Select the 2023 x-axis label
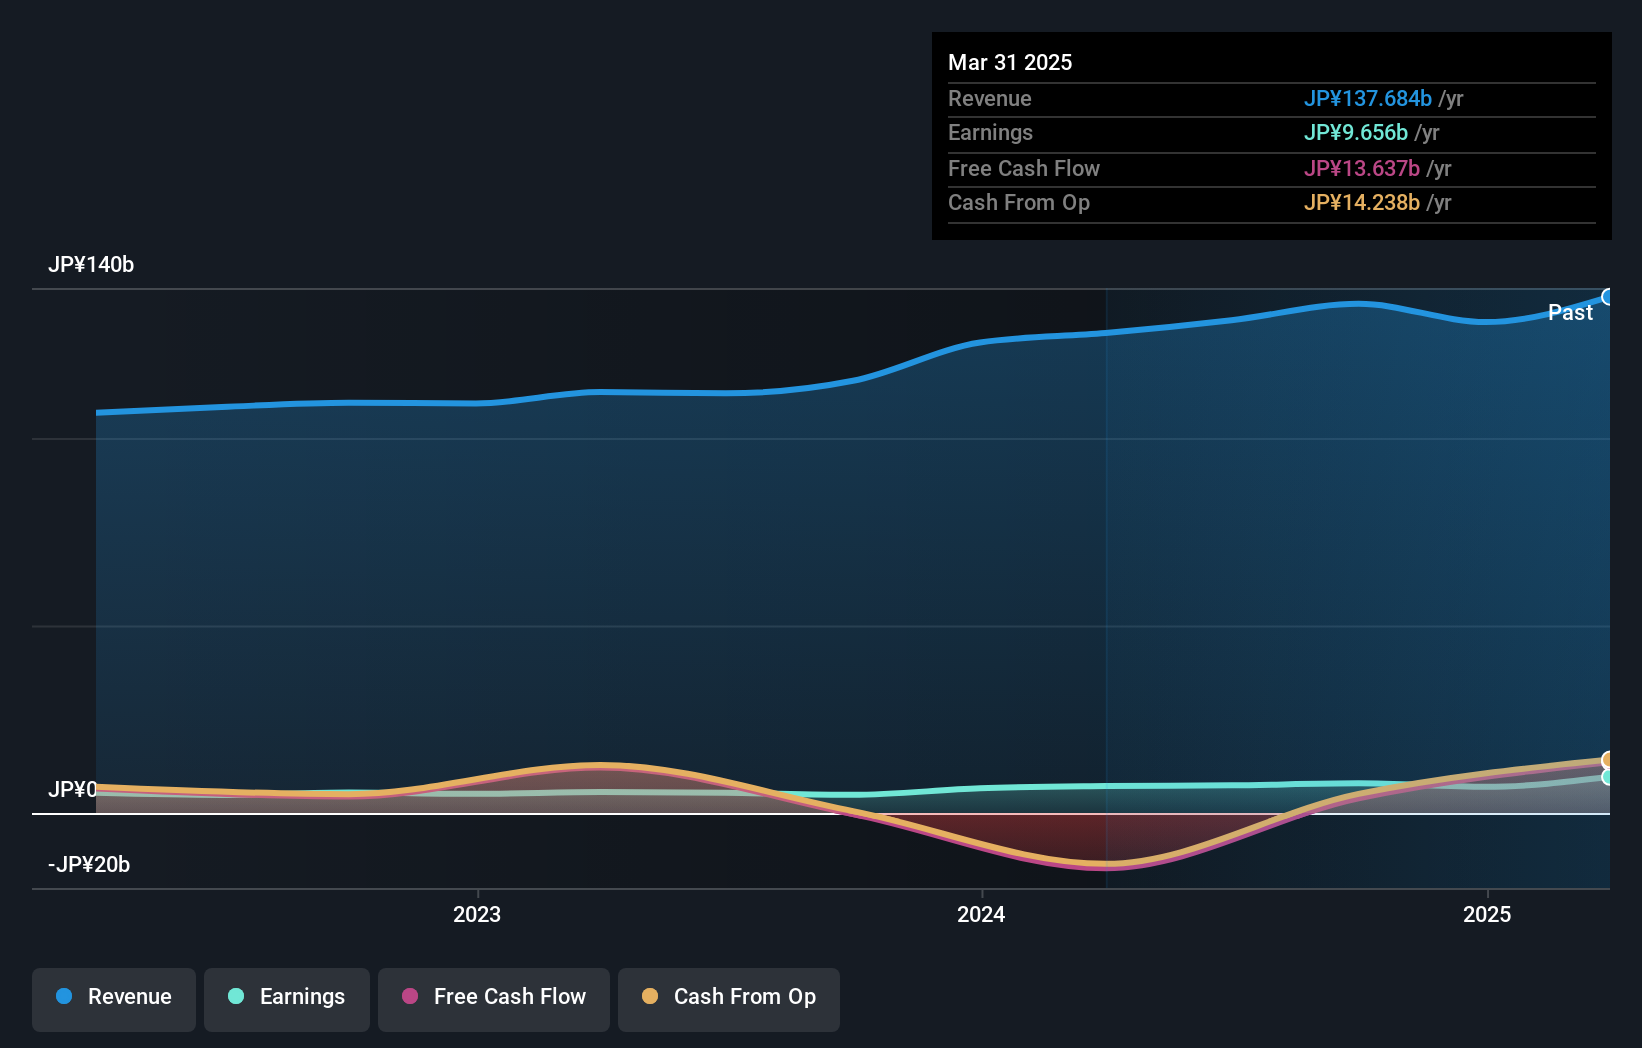This screenshot has height=1048, width=1642. click(x=477, y=914)
